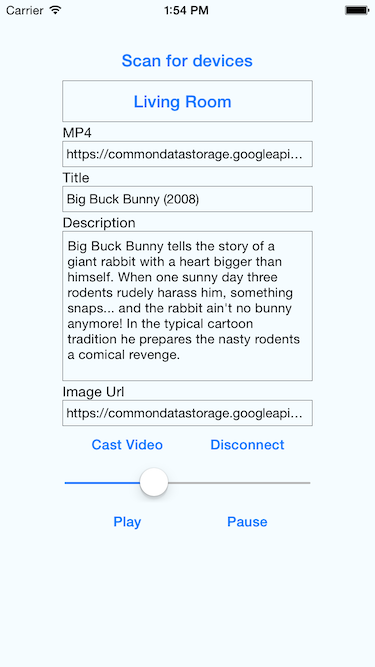Click the gray unfilled slider track
375x667 pixels.
pos(239,483)
